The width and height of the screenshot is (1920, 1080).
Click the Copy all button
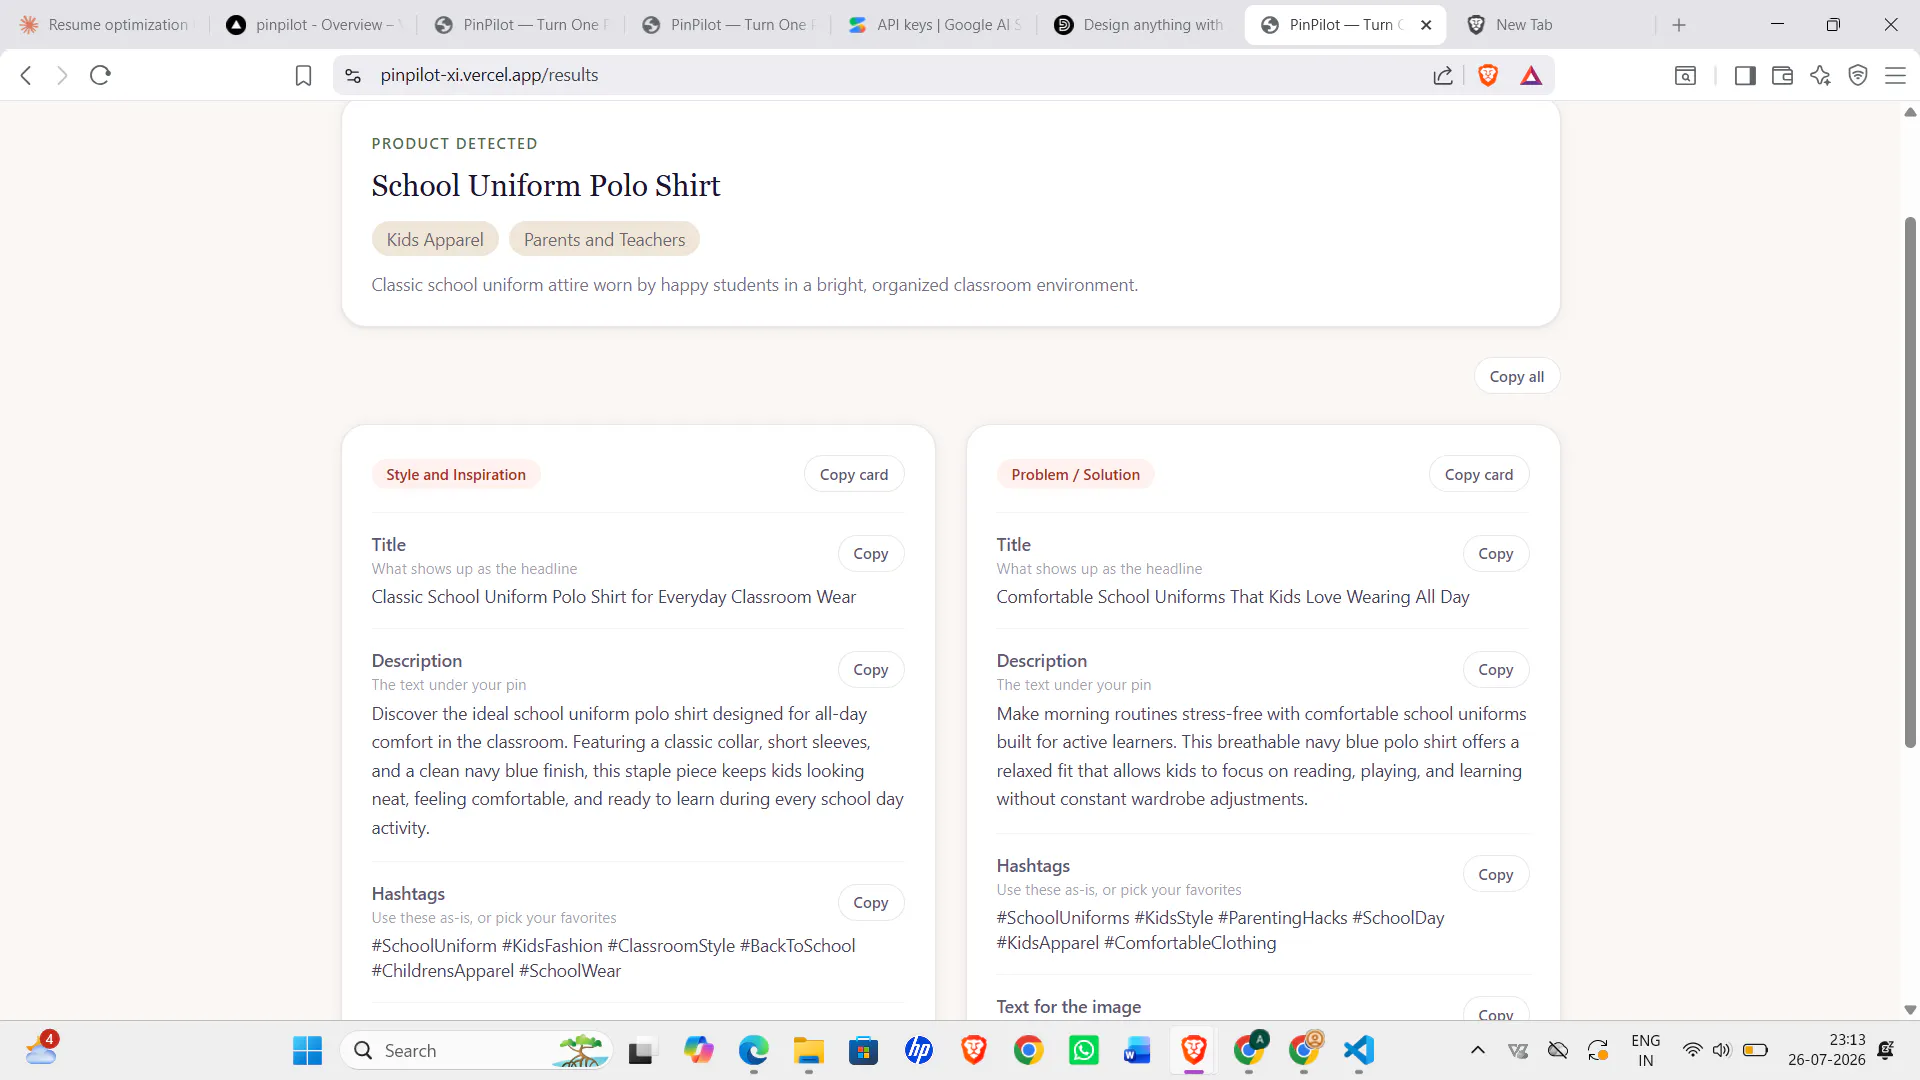point(1516,376)
